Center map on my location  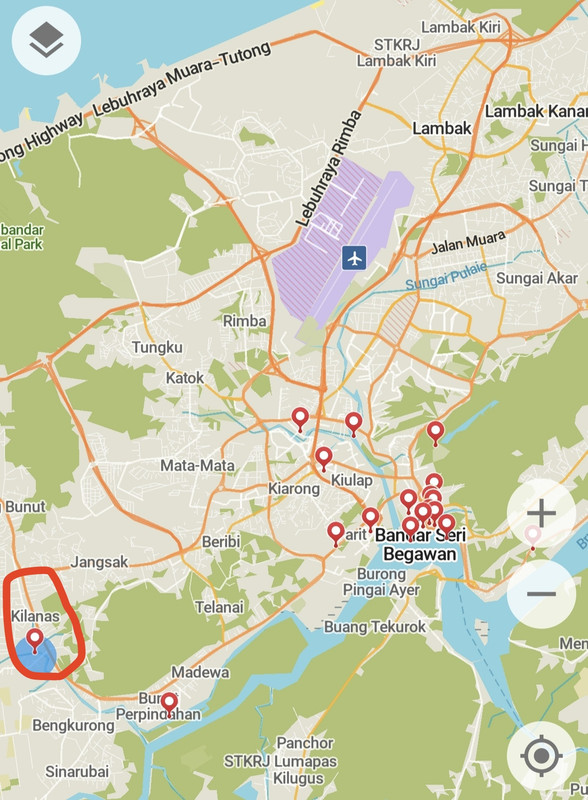[542, 755]
